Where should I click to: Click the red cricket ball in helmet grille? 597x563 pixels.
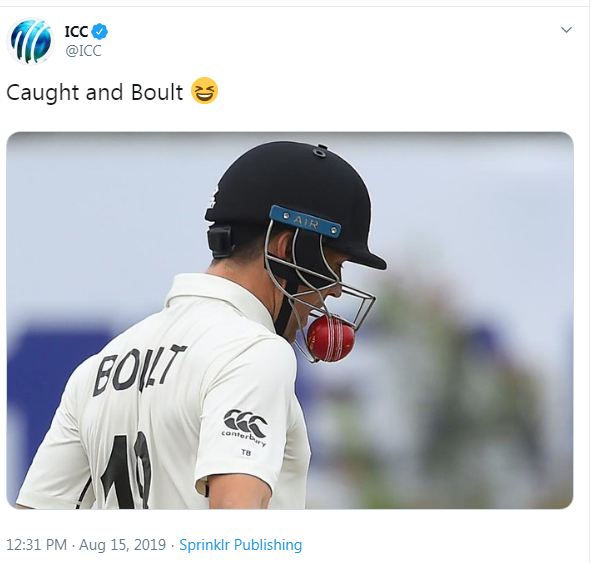331,338
